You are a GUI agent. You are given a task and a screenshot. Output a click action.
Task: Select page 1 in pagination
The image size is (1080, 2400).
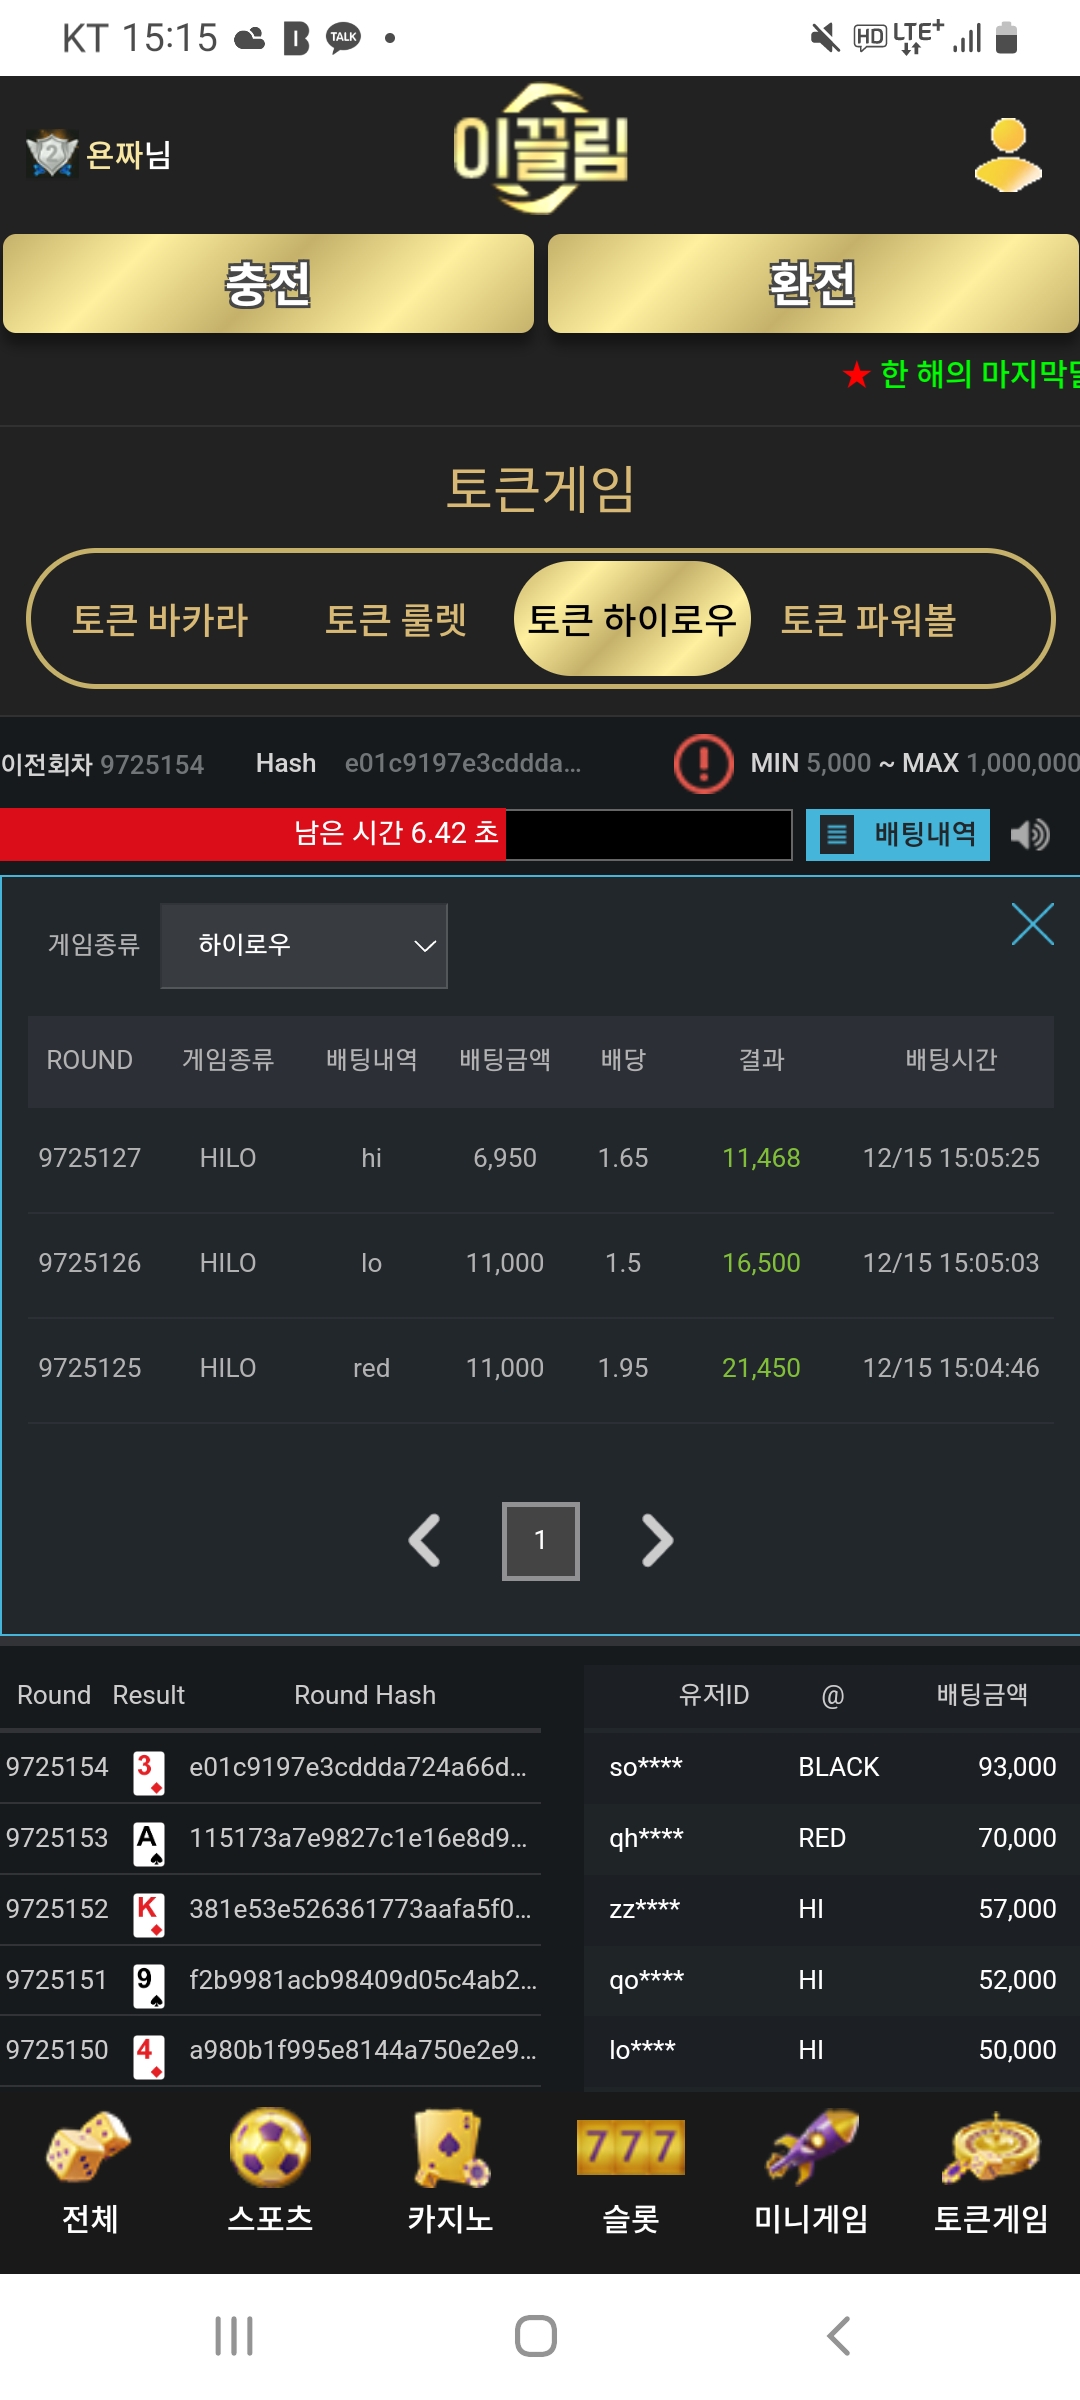pos(540,1541)
